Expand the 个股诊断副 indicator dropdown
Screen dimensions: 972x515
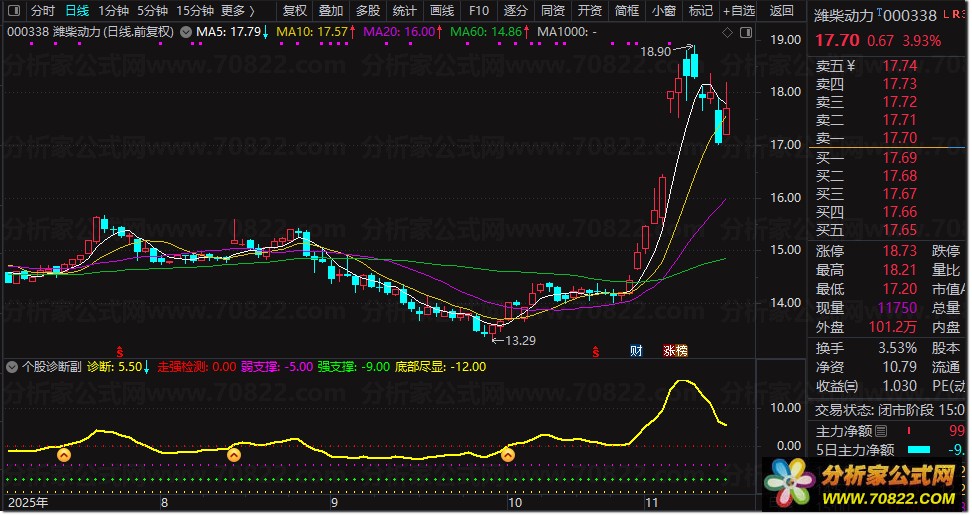point(12,367)
